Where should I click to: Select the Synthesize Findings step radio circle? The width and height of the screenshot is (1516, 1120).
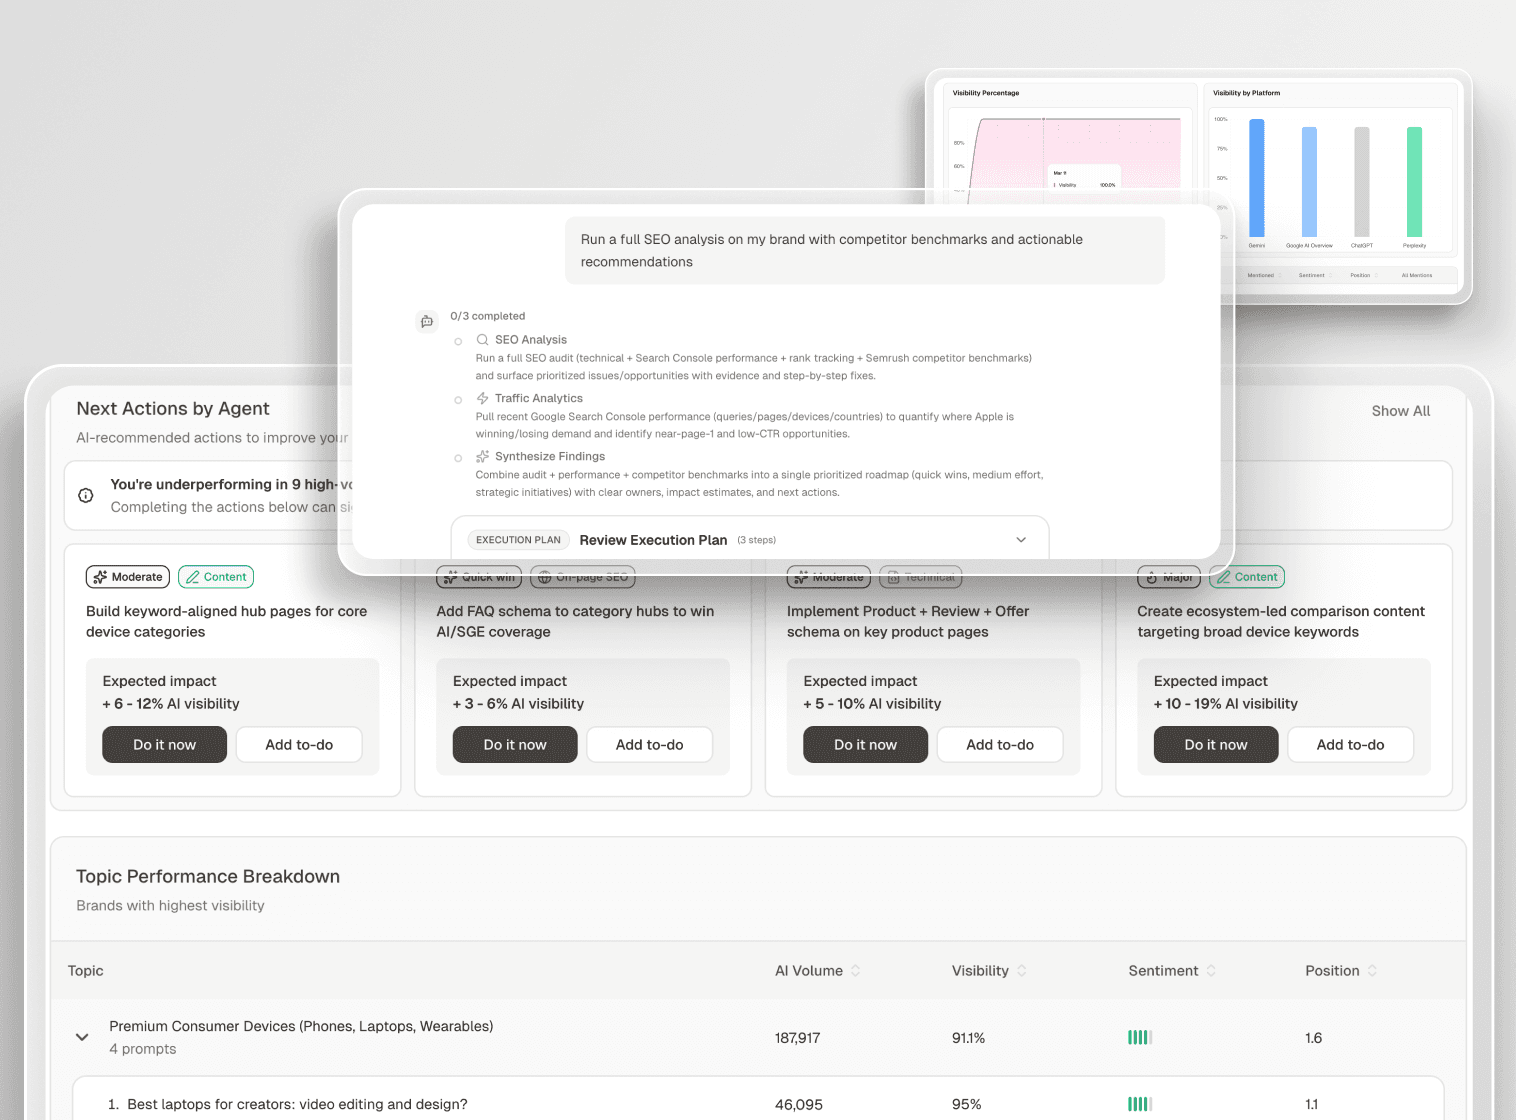pyautogui.click(x=458, y=458)
